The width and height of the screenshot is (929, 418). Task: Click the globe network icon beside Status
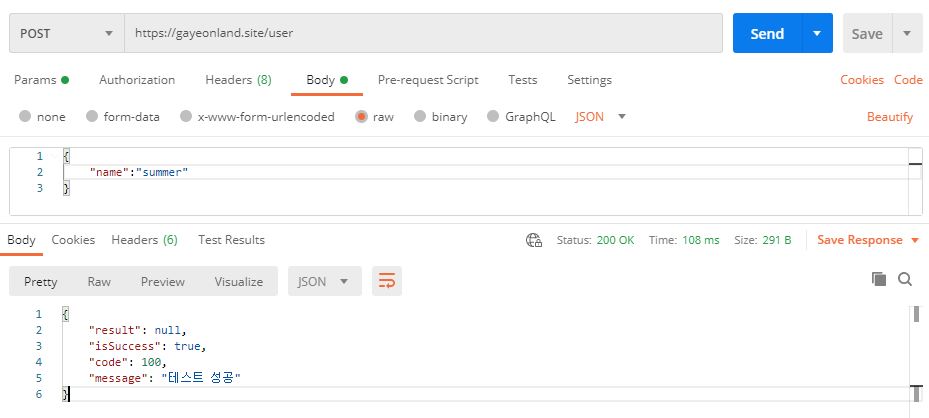coord(534,240)
